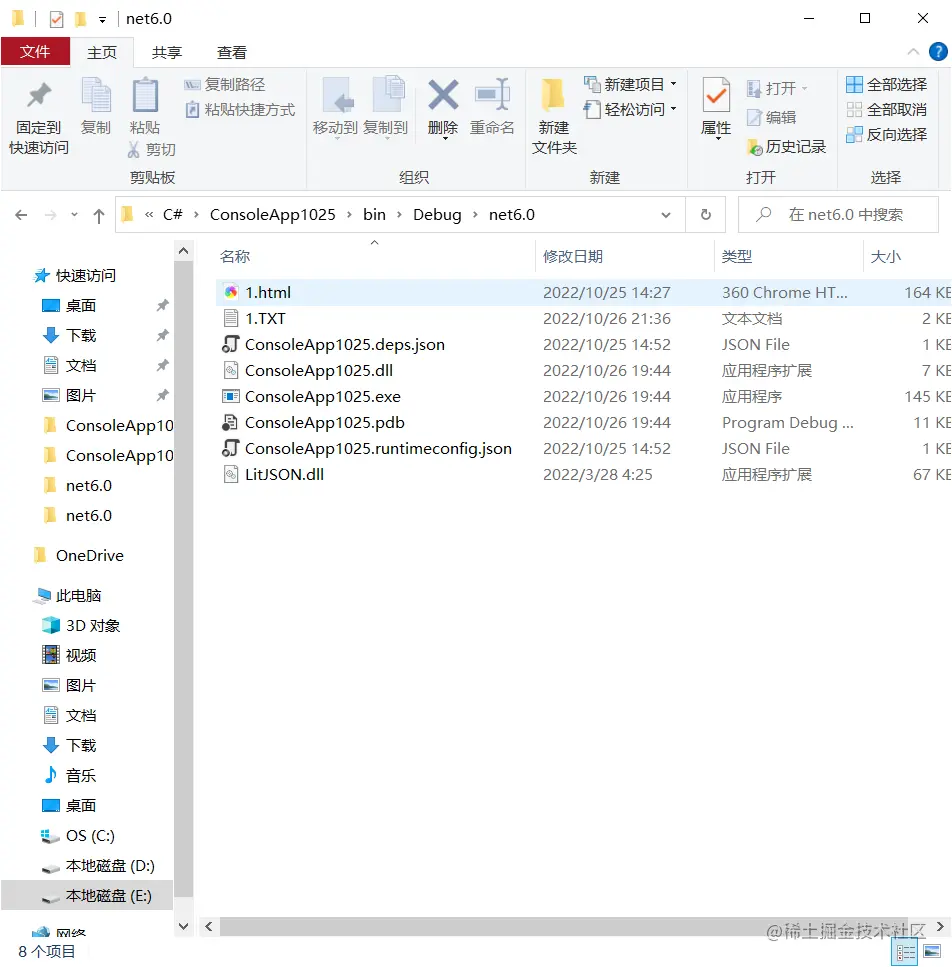Click Copy To (复制到) icon
Viewport: 952px width, 967px height.
click(x=387, y=94)
